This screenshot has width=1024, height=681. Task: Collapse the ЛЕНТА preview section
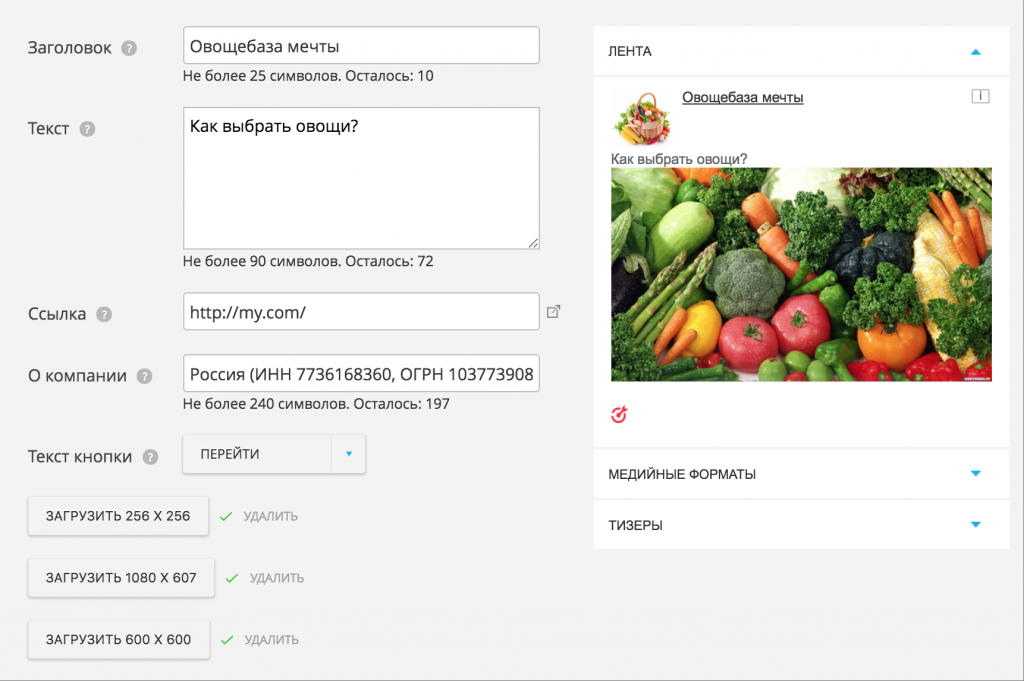coord(976,51)
